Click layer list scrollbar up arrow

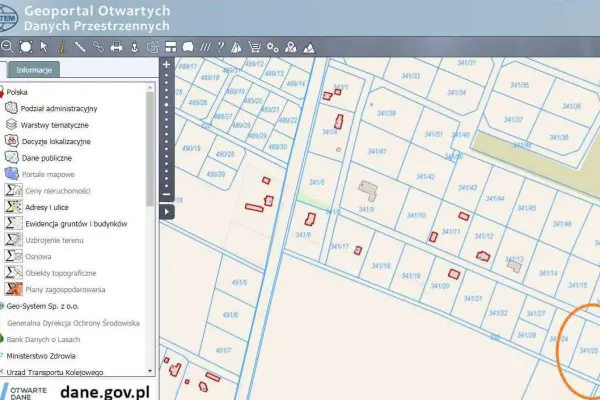150,88
